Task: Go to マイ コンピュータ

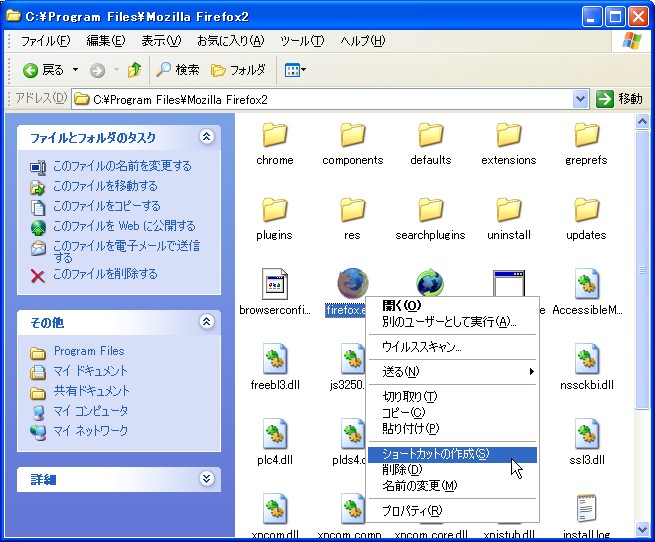Action: (90, 411)
